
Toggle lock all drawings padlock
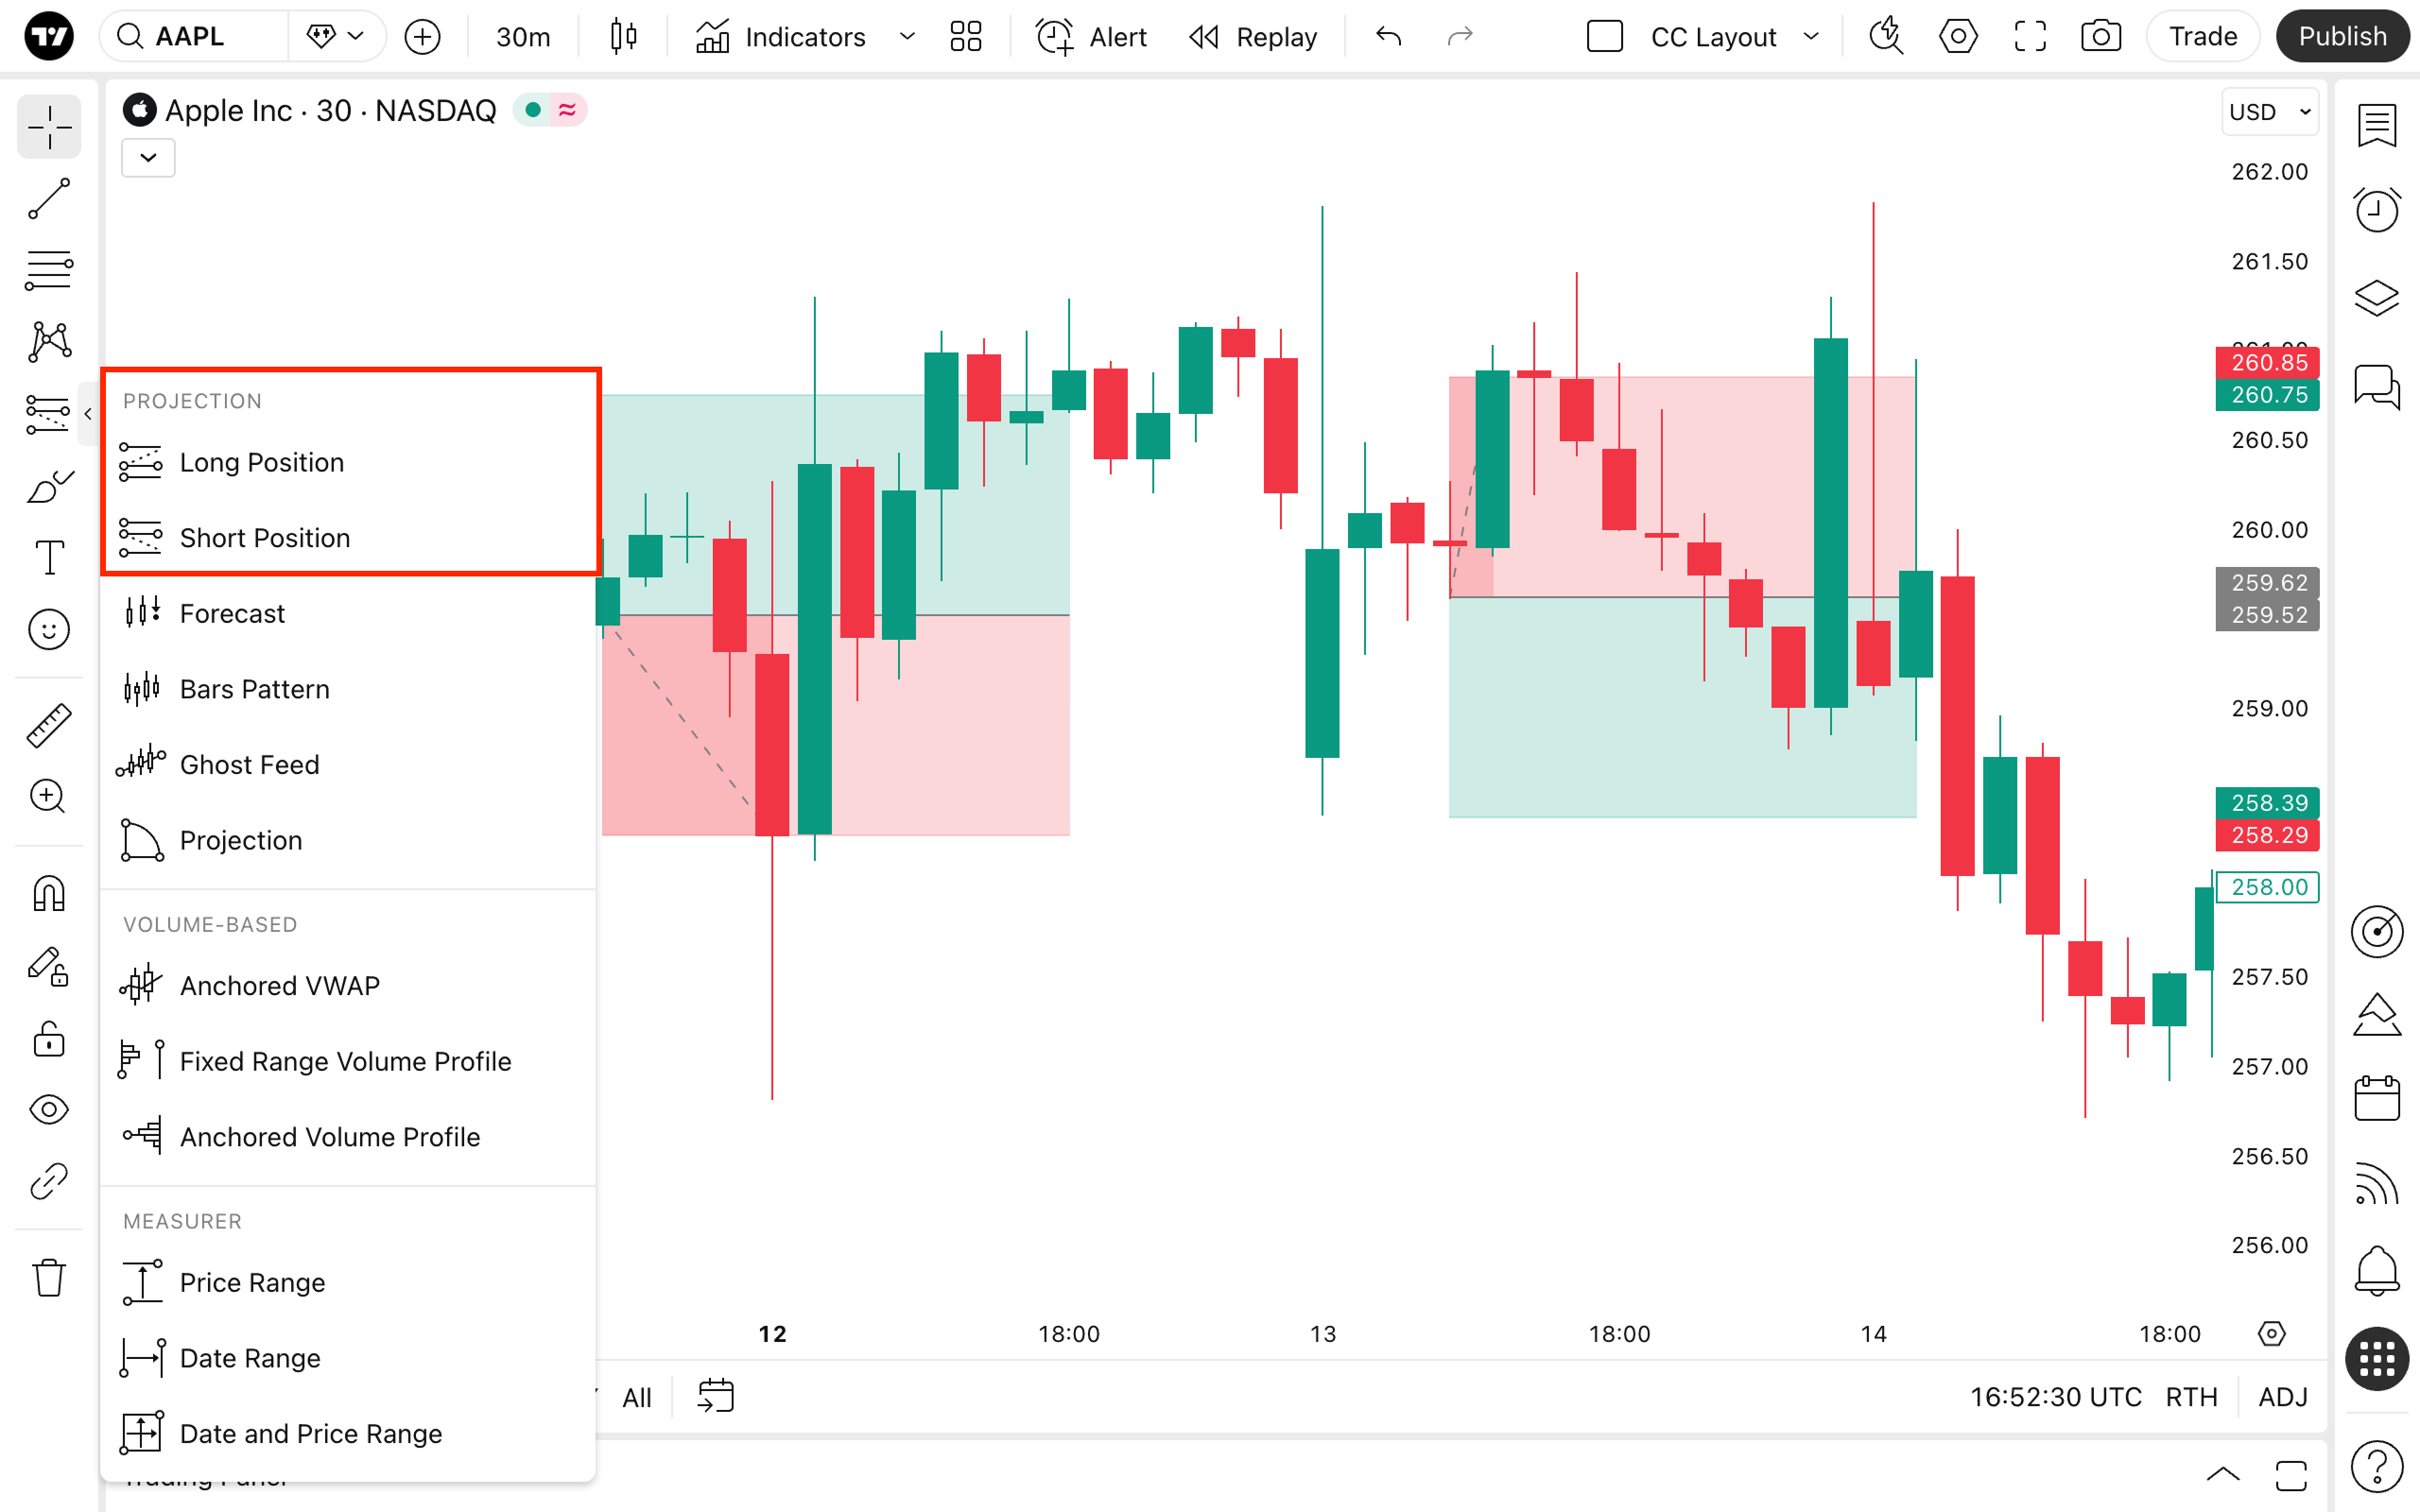click(x=48, y=1039)
